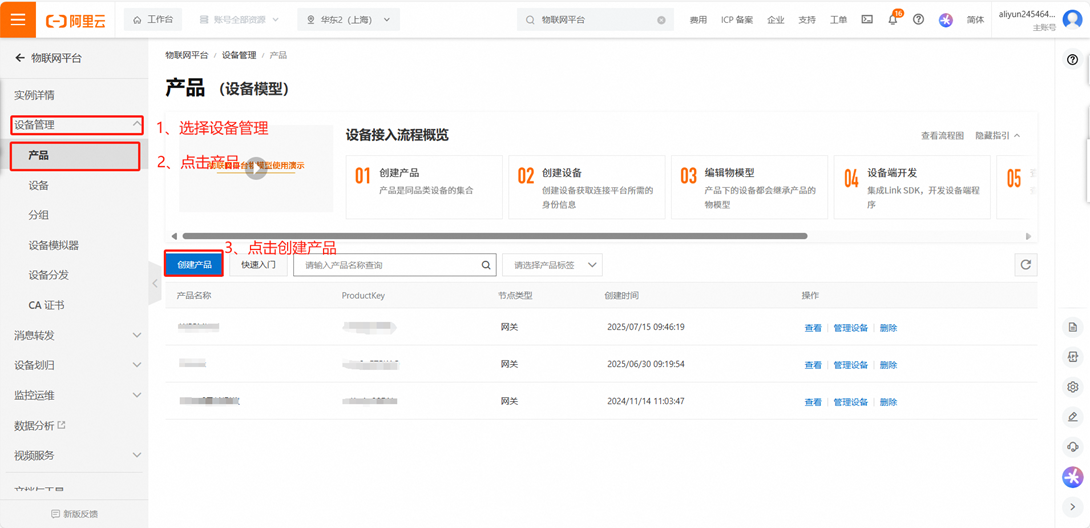
Task: Open the 费用 top menu
Action: click(x=698, y=20)
